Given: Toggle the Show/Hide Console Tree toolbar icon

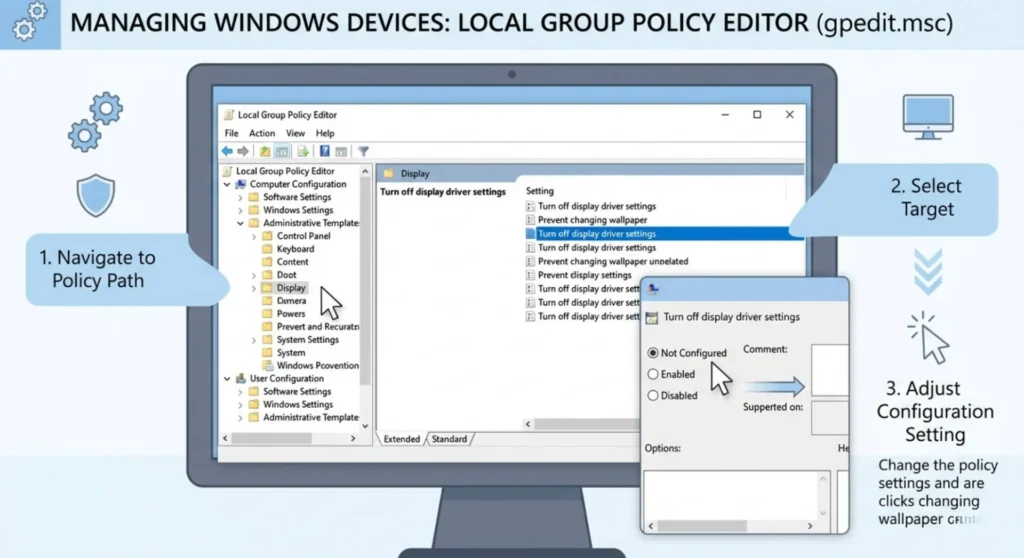Looking at the screenshot, I should [282, 152].
